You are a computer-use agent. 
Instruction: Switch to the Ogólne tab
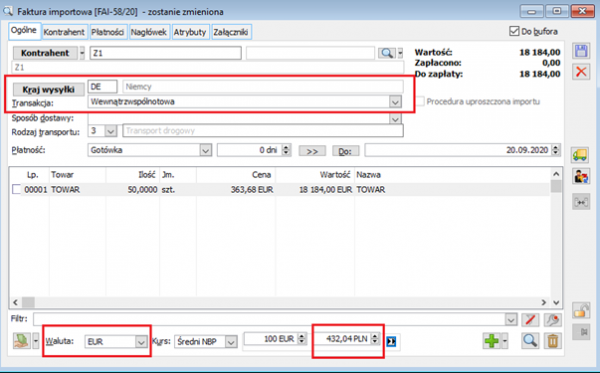(x=24, y=31)
